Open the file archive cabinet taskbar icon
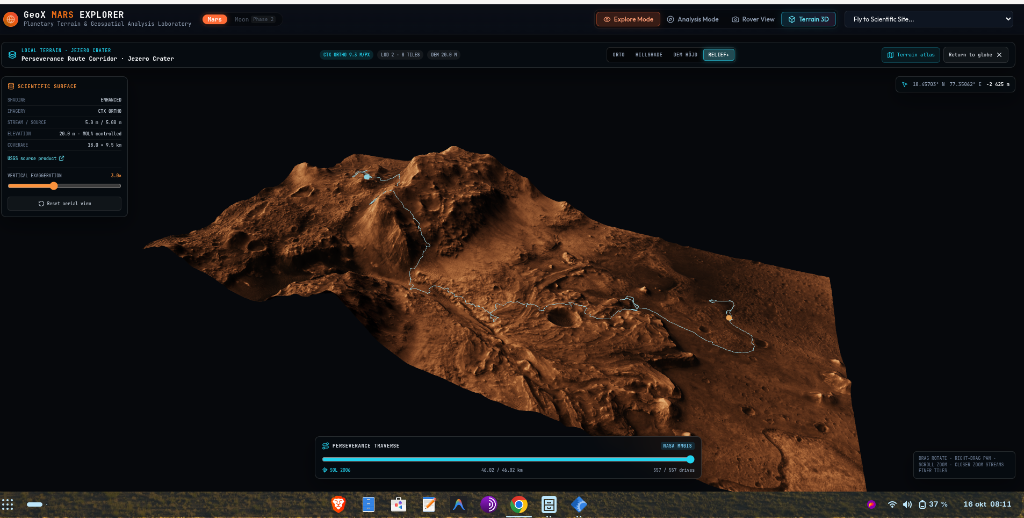 click(549, 504)
